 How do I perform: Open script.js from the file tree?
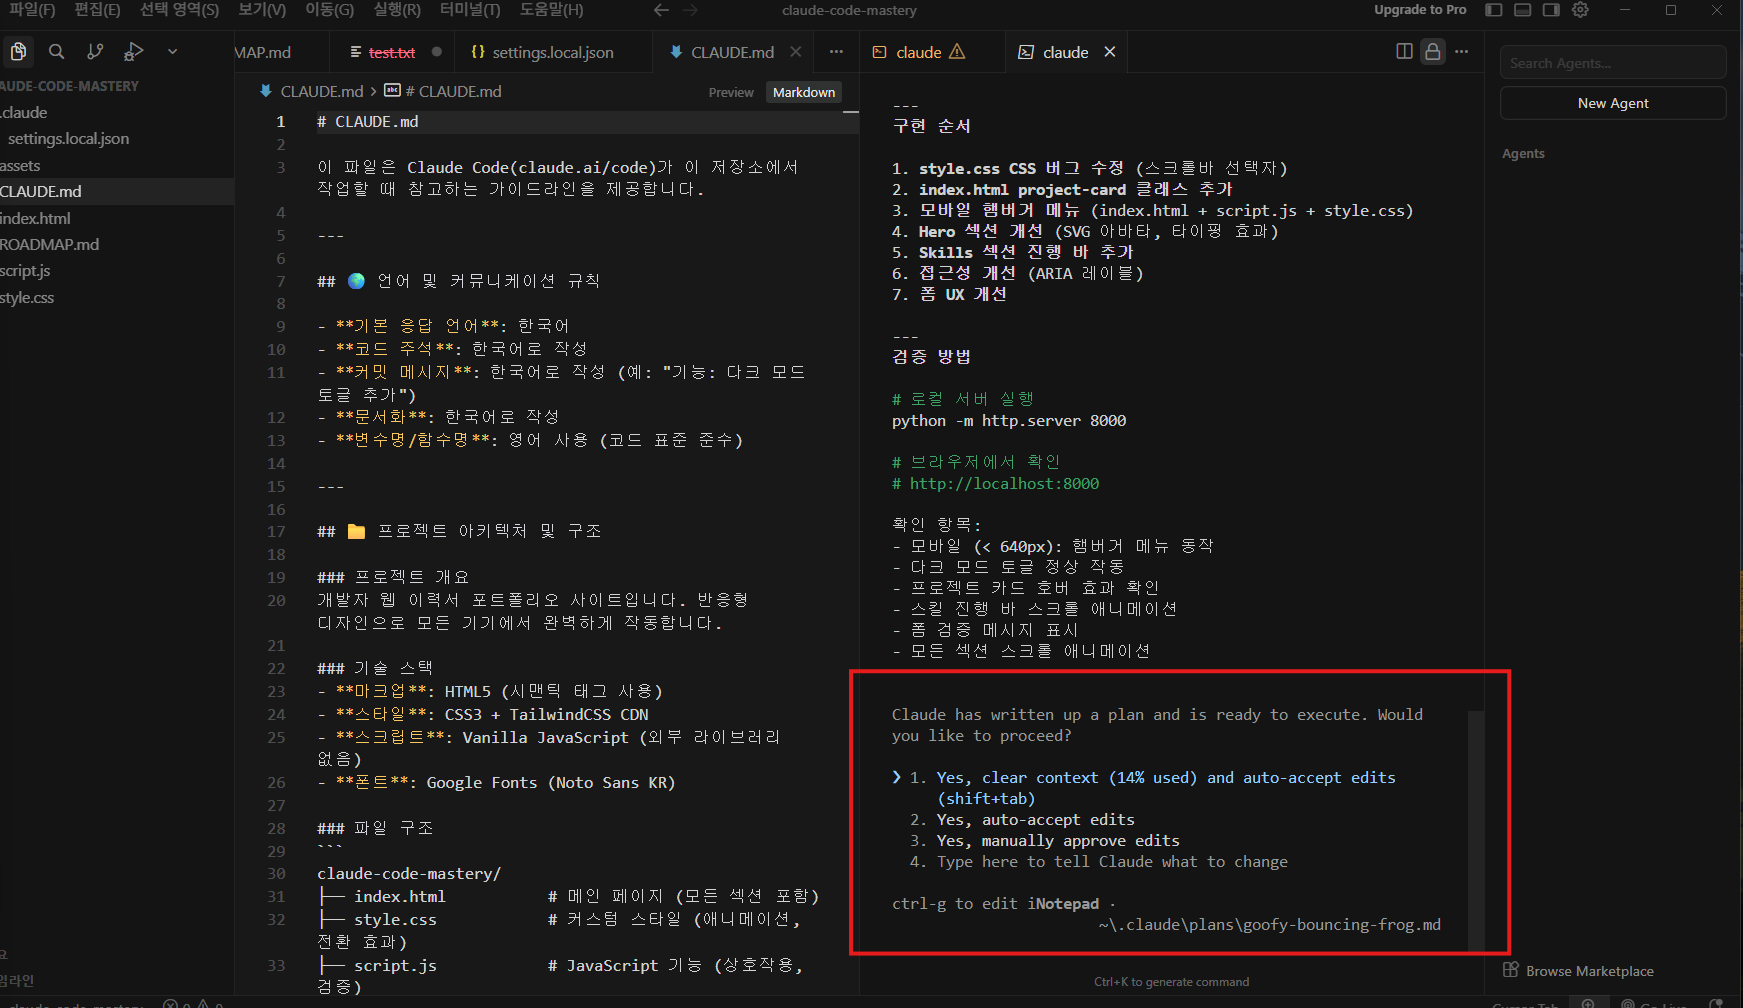point(26,270)
